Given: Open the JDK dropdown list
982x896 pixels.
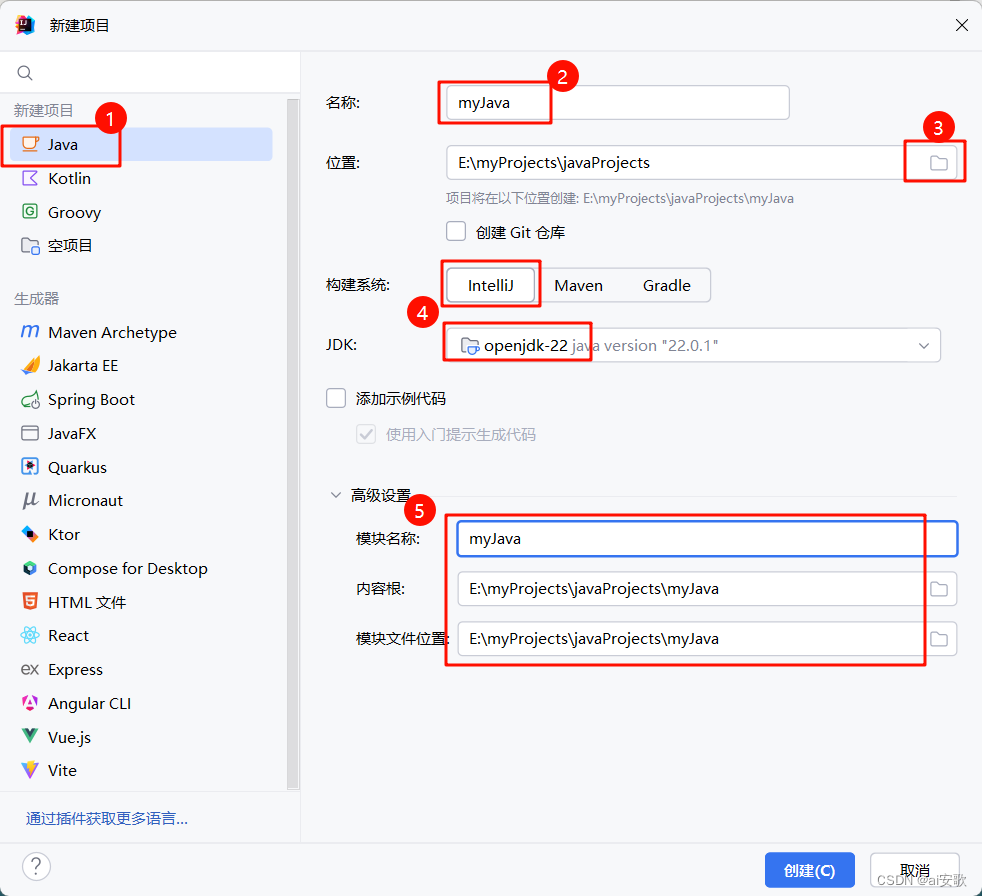Looking at the screenshot, I should tap(924, 346).
